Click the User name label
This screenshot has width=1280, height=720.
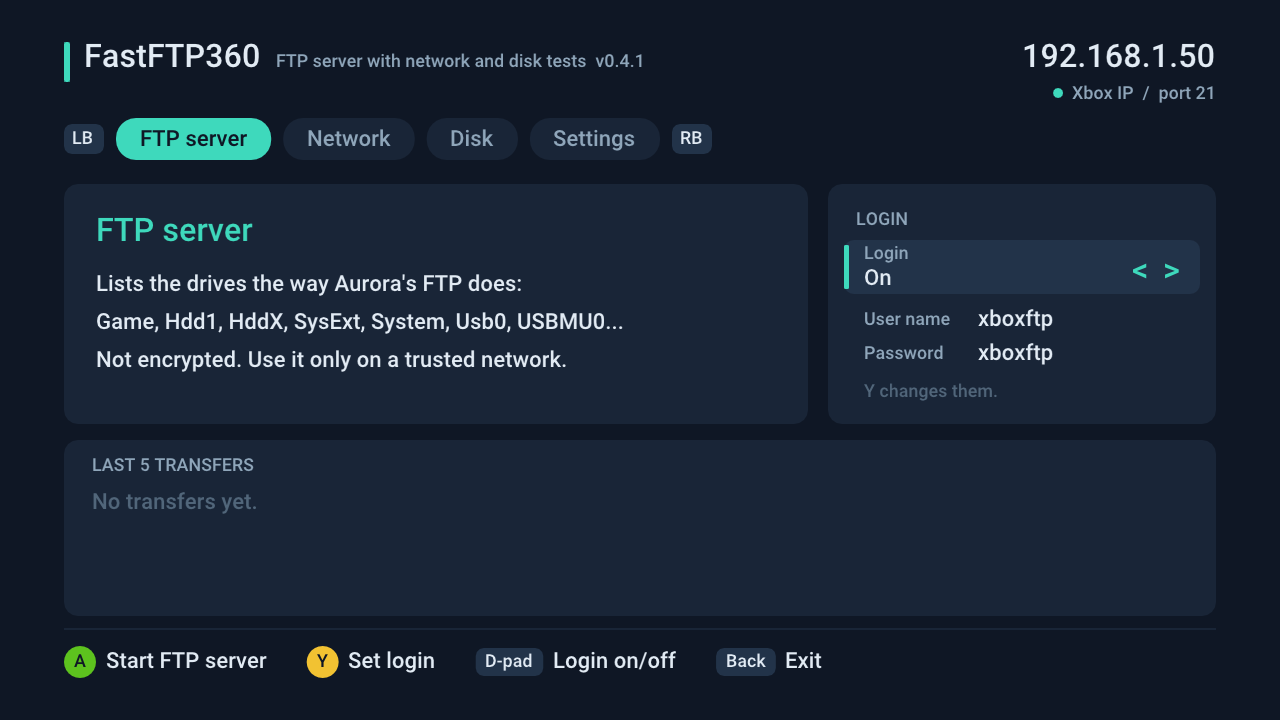907,320
